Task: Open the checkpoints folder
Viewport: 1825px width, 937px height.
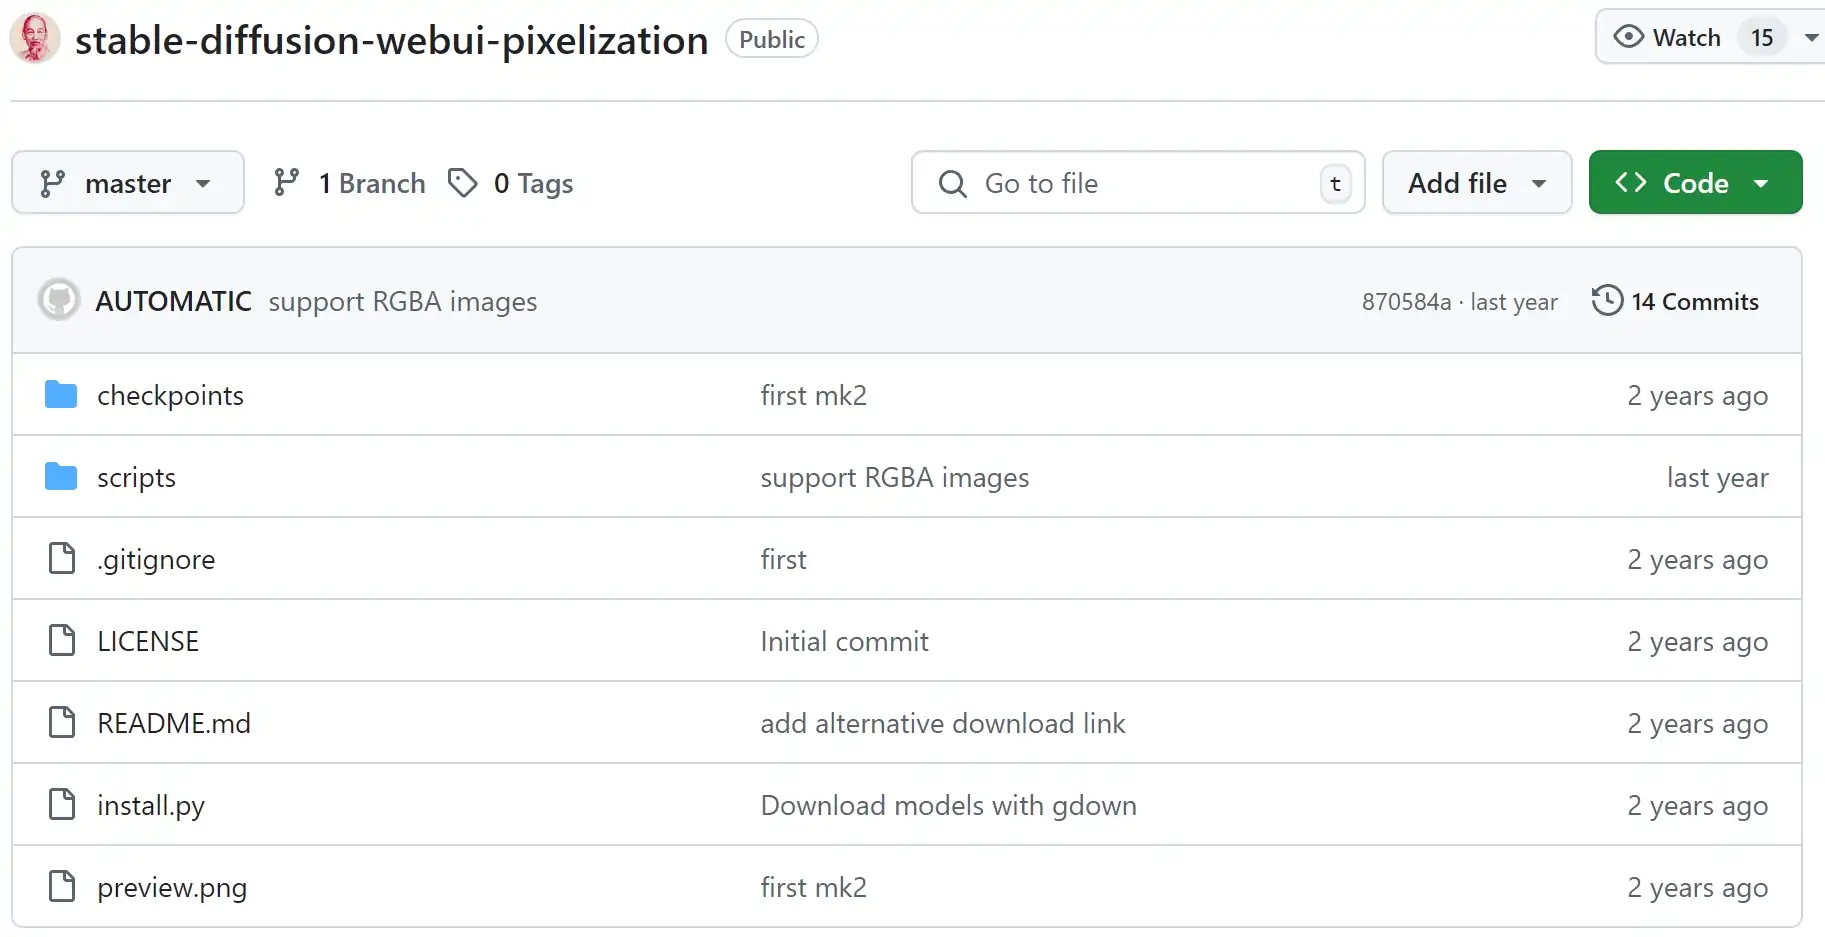Action: click(x=170, y=396)
